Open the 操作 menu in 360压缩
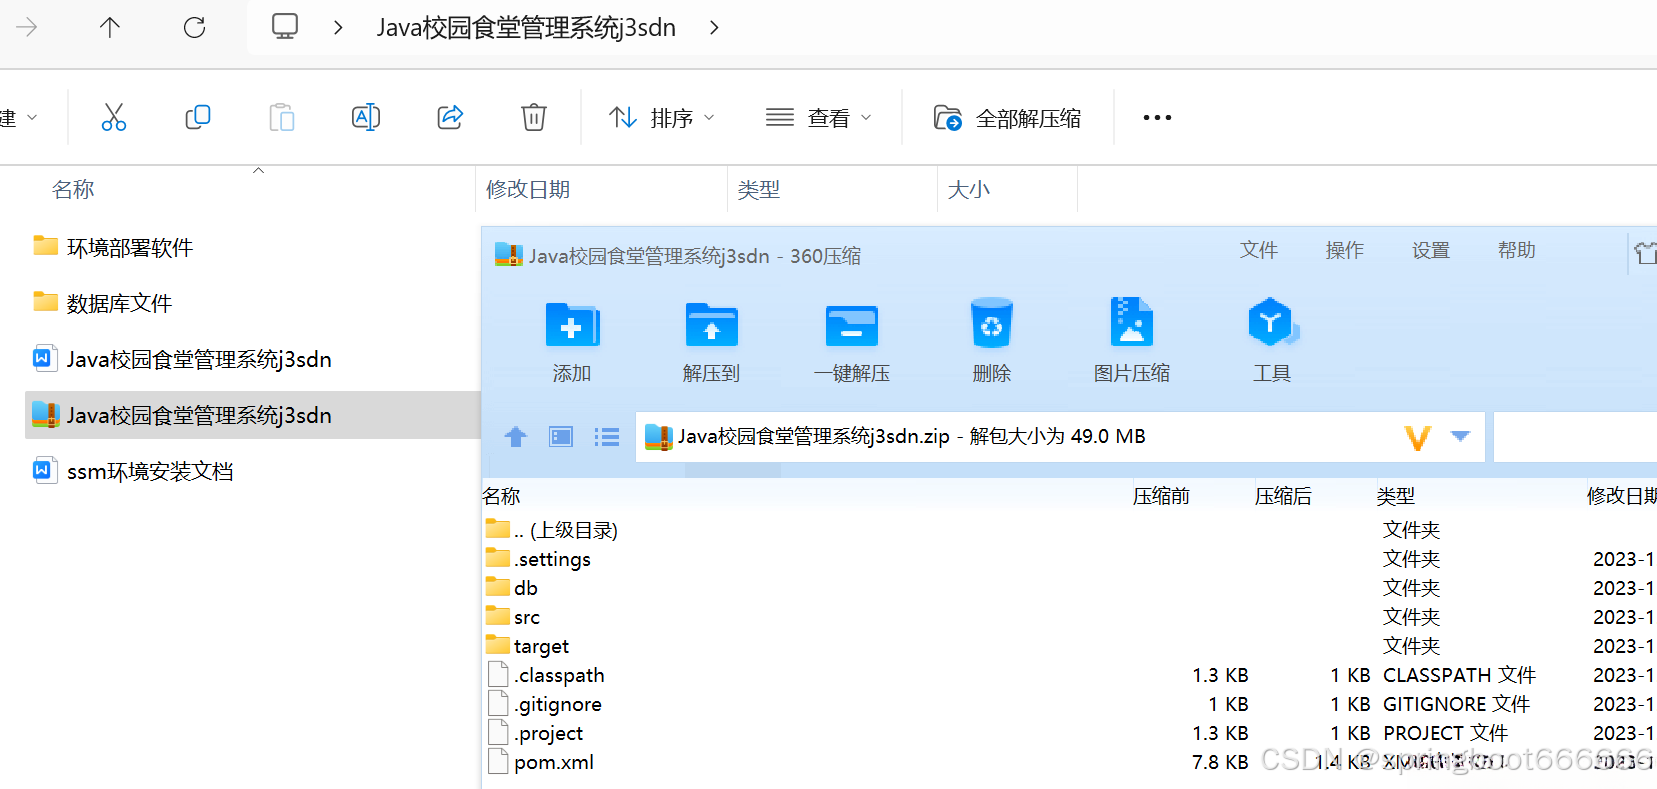 click(1345, 250)
